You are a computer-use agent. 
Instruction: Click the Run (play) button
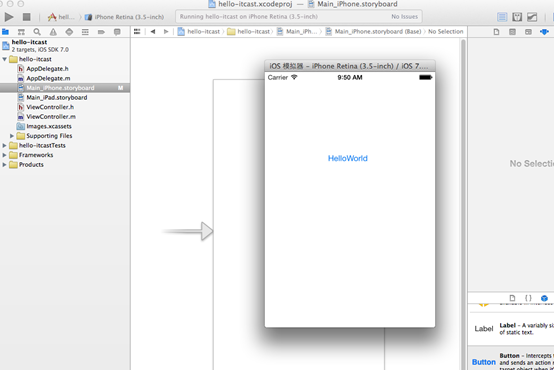(x=9, y=17)
